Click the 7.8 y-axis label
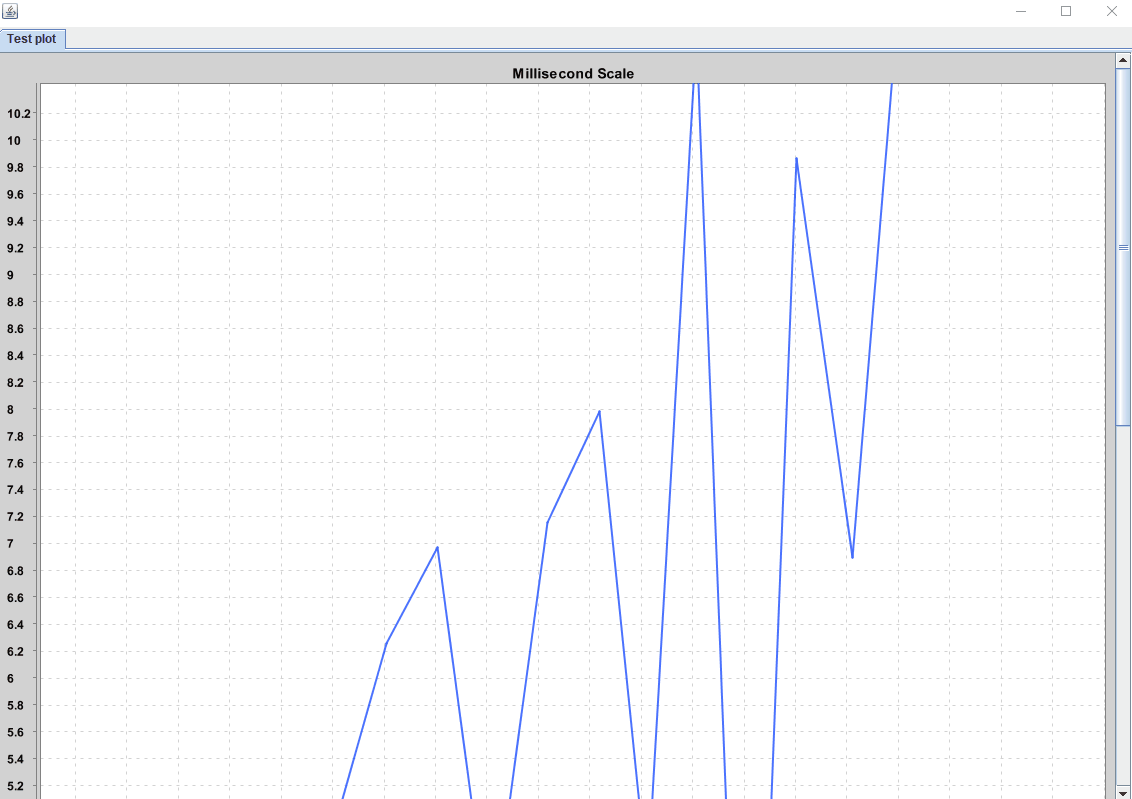This screenshot has width=1132, height=799. point(15,436)
